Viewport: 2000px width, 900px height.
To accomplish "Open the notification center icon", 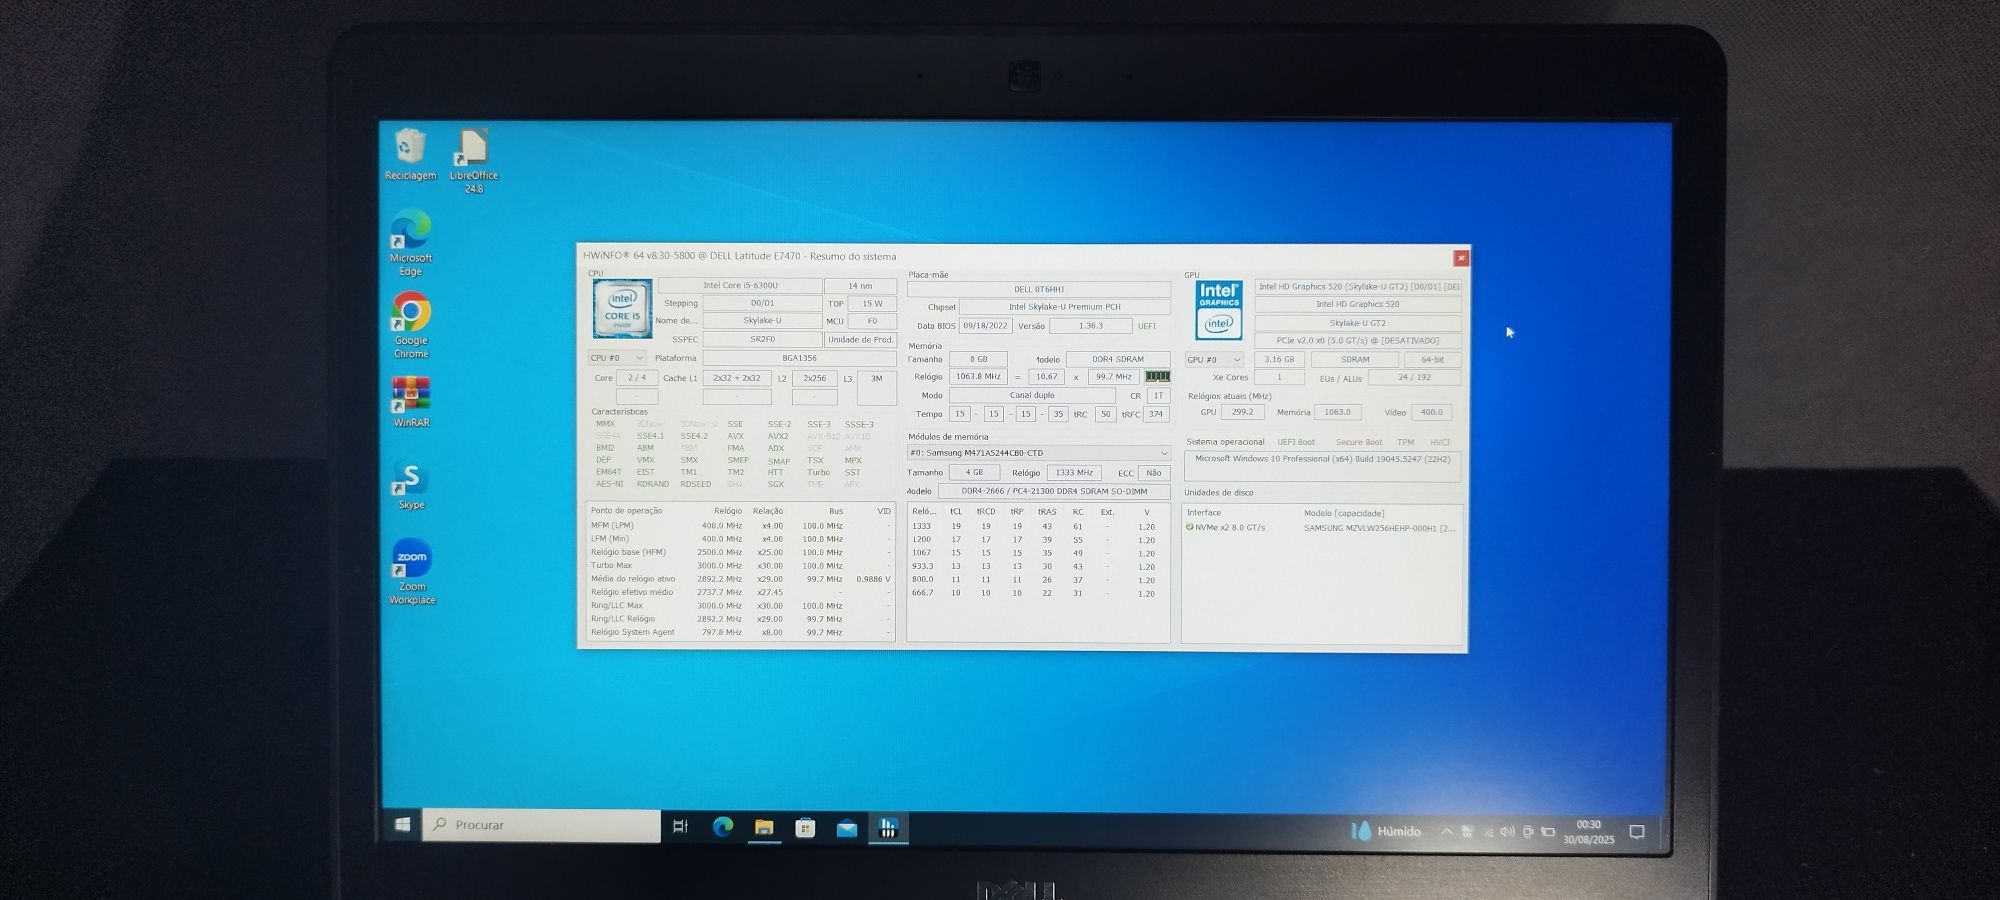I will 1636,832.
